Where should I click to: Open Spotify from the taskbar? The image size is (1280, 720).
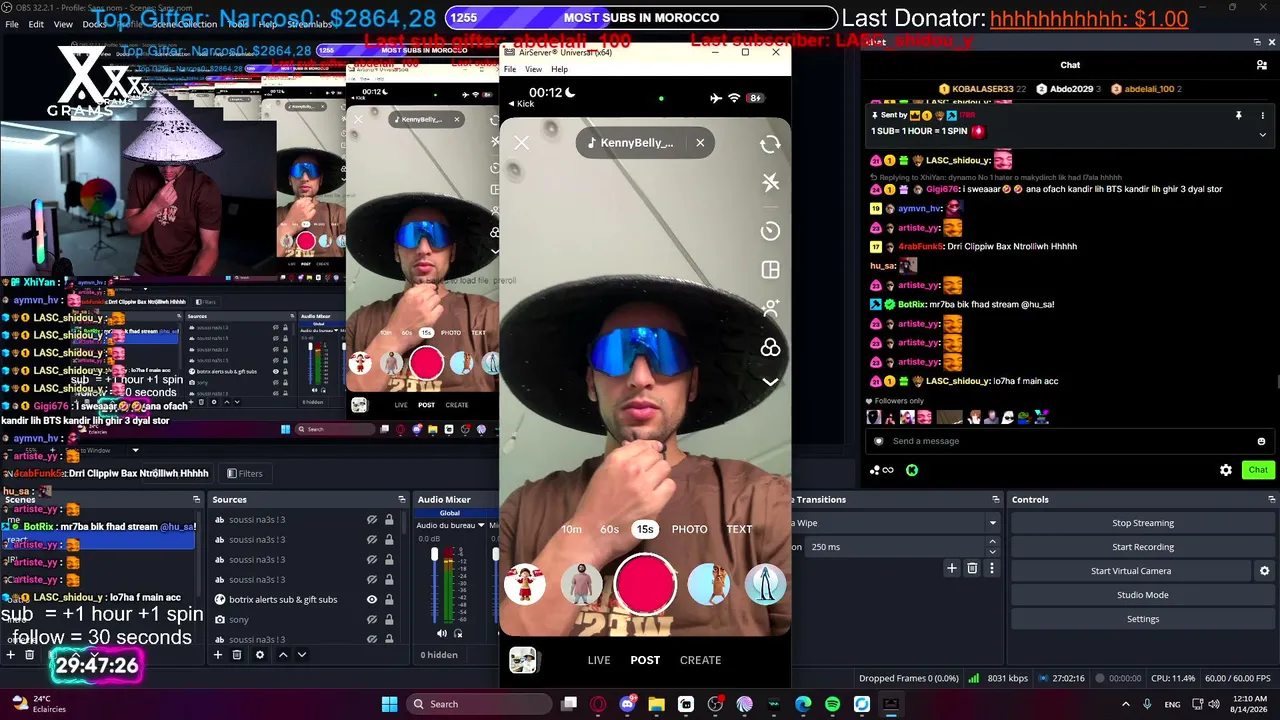(x=833, y=704)
